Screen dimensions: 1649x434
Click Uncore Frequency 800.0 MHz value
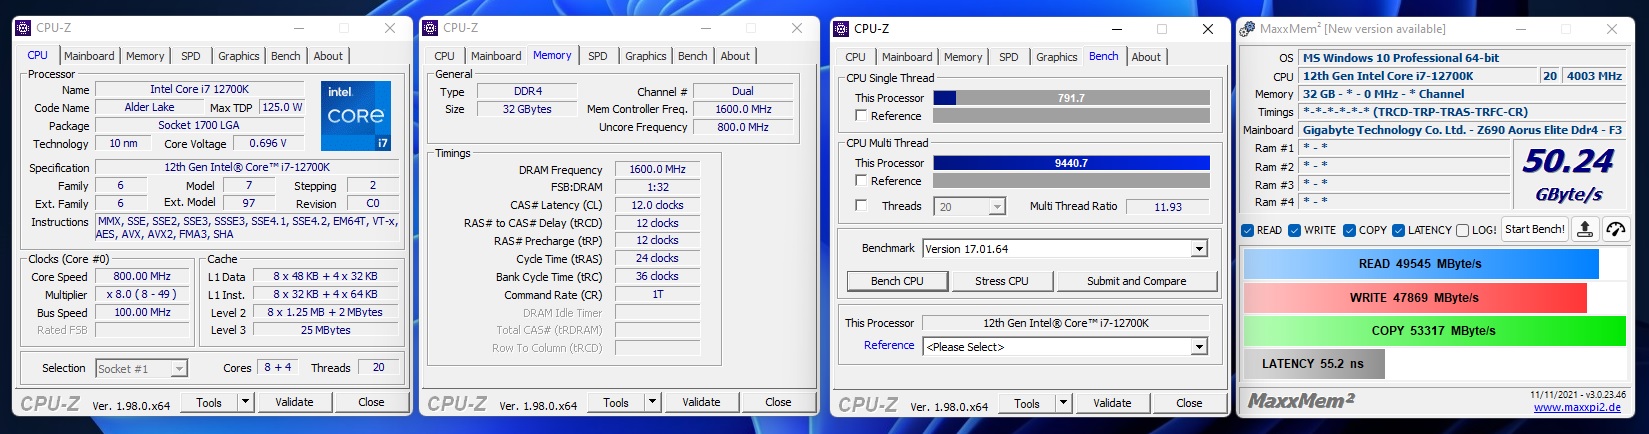[743, 127]
